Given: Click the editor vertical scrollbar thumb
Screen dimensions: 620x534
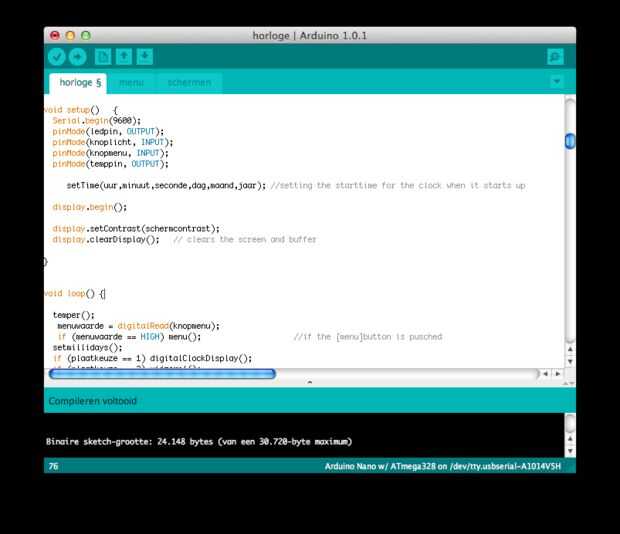Looking at the screenshot, I should [x=570, y=142].
